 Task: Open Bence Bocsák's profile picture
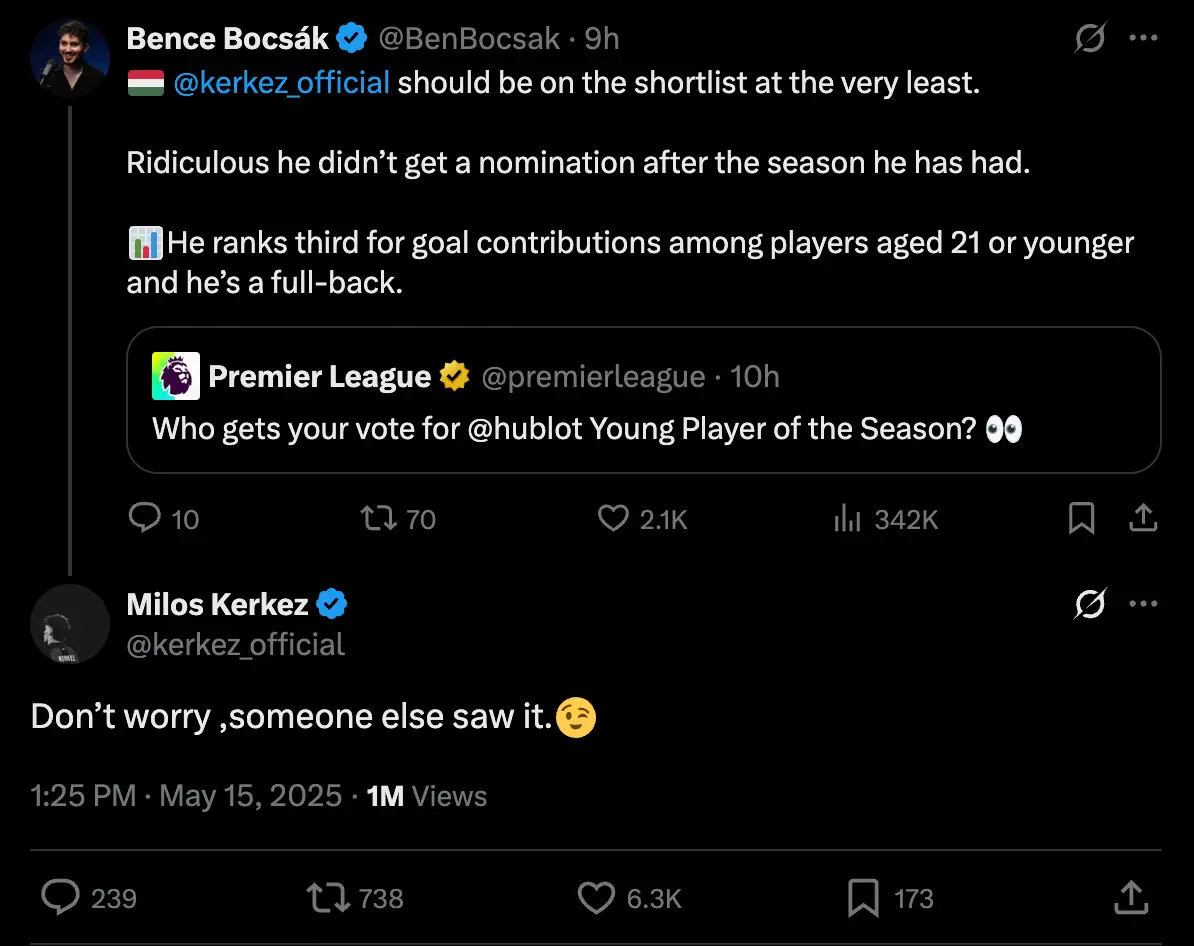pos(70,57)
